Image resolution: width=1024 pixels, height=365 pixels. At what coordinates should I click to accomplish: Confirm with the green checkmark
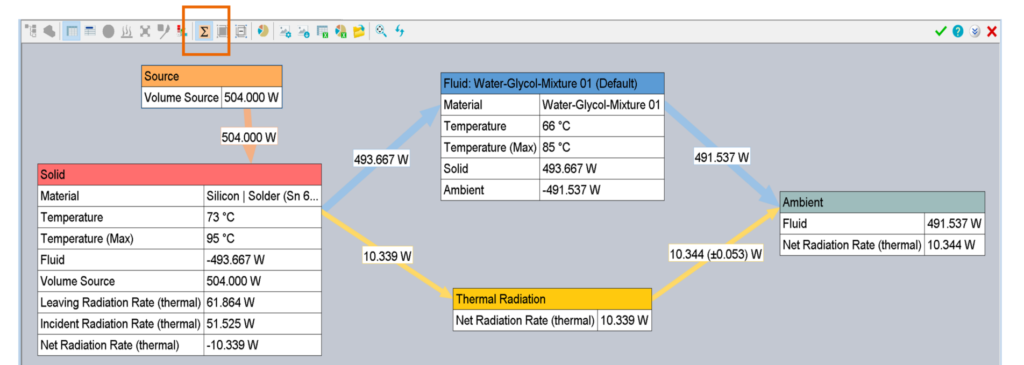tap(940, 31)
